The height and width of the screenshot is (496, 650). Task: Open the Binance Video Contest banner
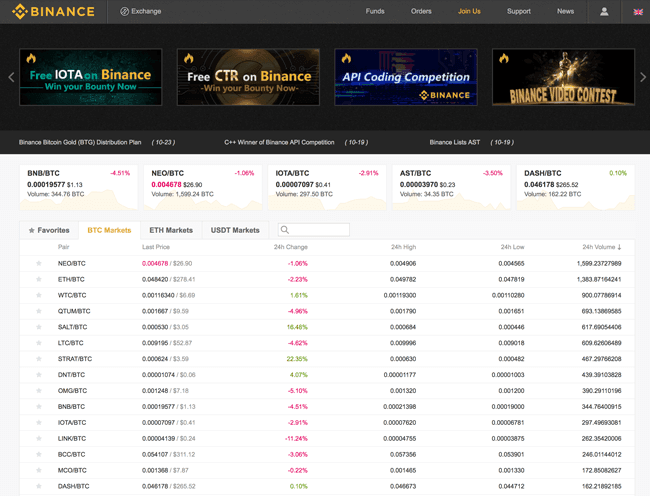563,77
